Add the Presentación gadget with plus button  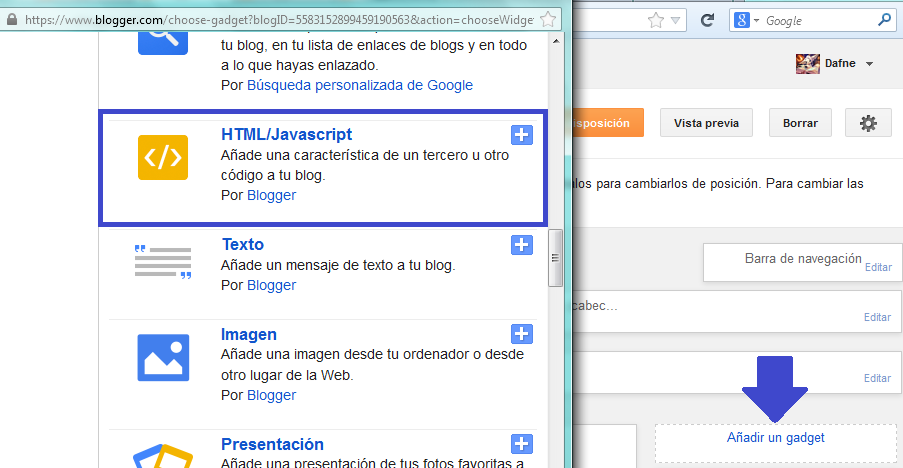click(522, 444)
